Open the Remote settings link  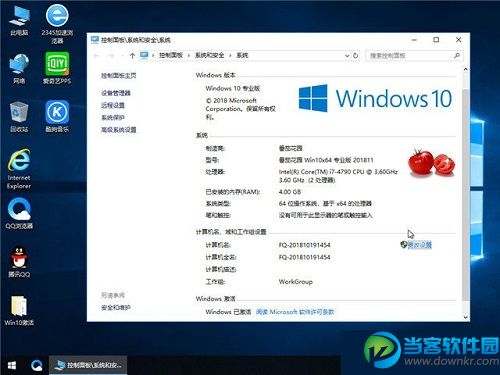coord(113,105)
